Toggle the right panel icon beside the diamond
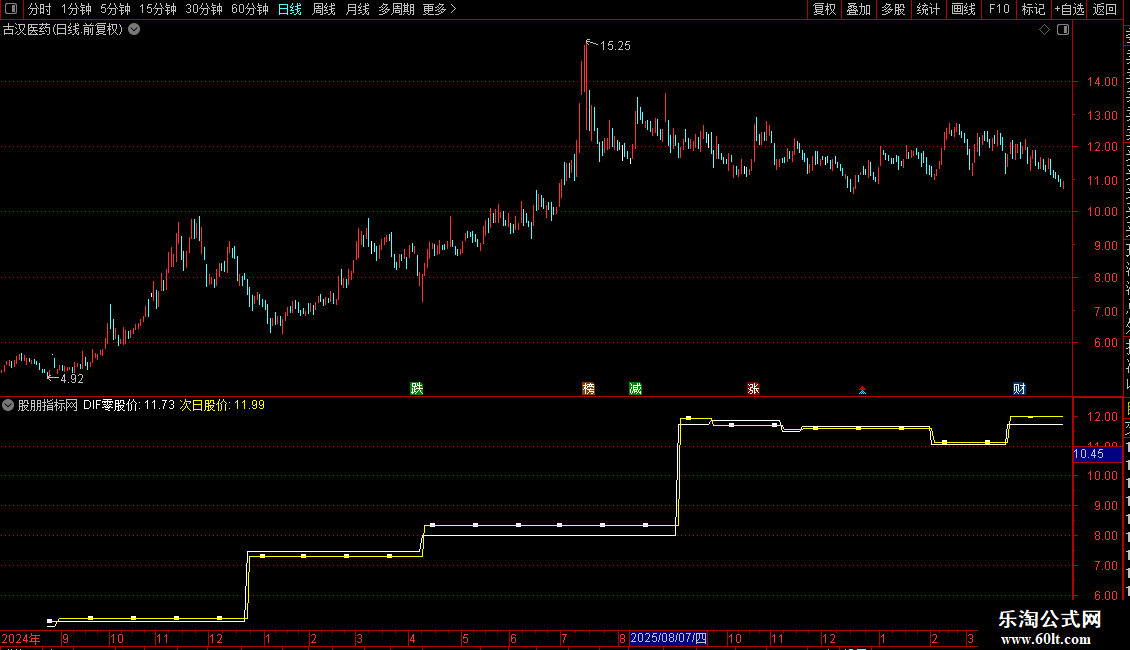Image resolution: width=1130 pixels, height=650 pixels. (x=1063, y=30)
